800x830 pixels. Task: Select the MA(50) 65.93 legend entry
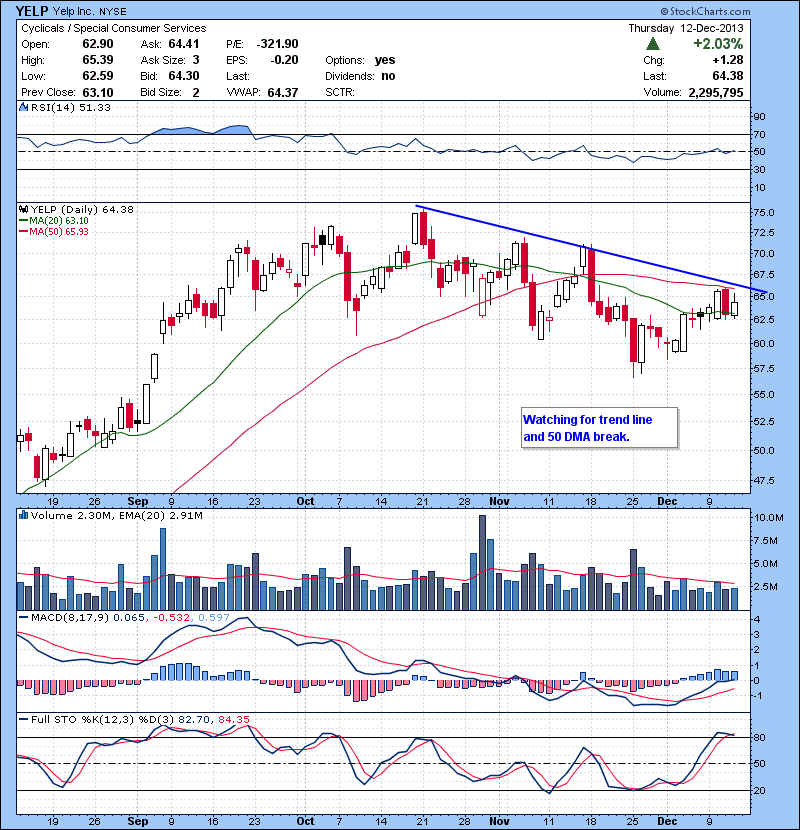pyautogui.click(x=53, y=231)
